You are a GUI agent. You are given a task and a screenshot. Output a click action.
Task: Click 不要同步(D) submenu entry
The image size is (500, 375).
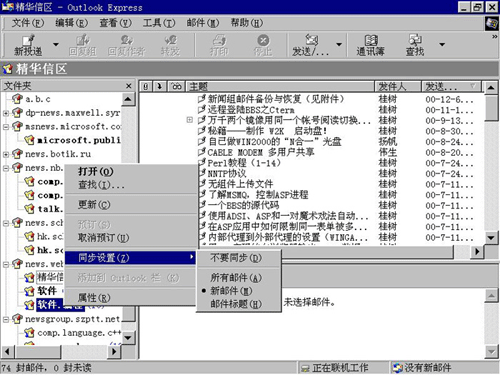[x=236, y=258]
